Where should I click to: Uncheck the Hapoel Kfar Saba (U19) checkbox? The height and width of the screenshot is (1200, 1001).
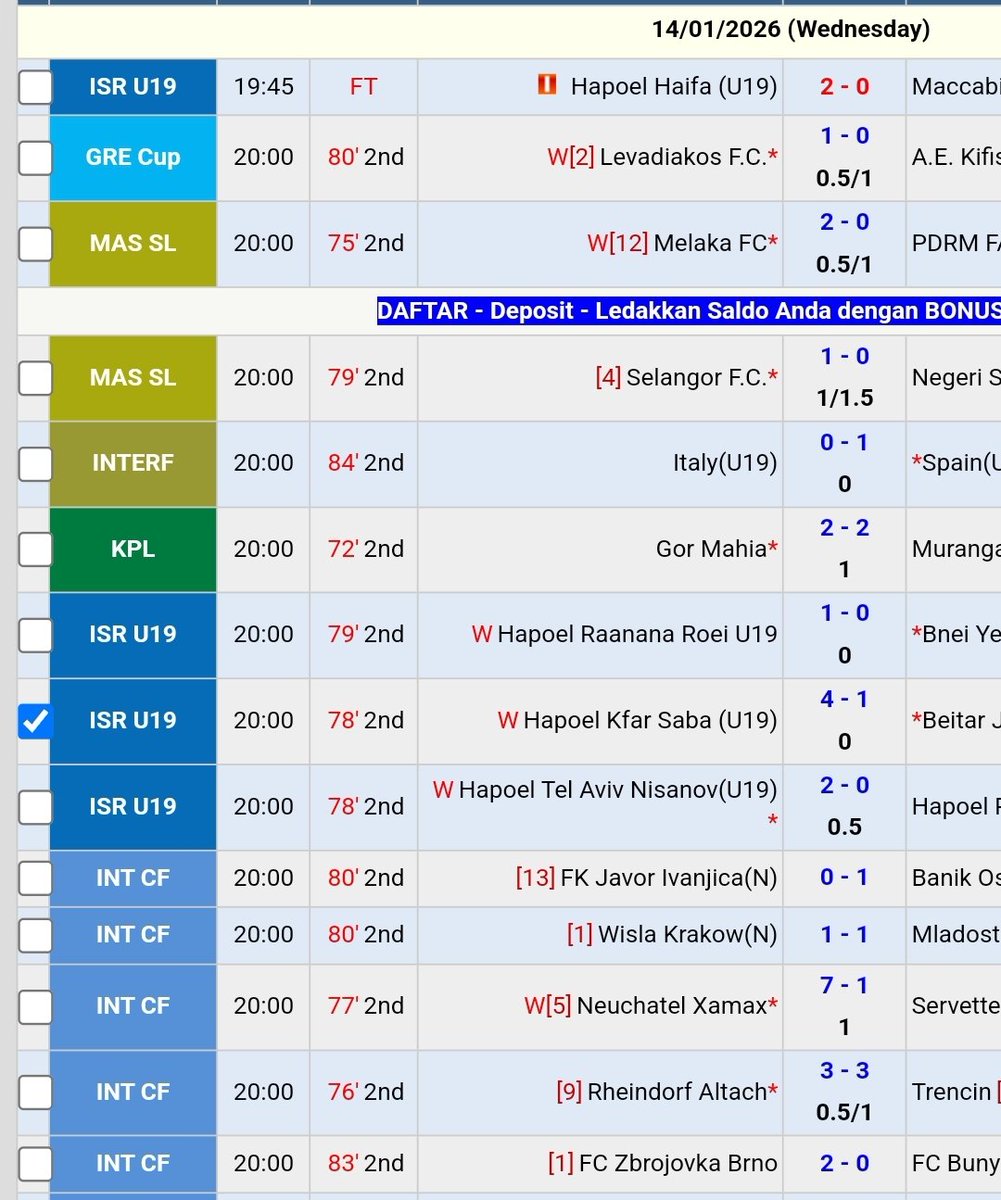tap(35, 720)
